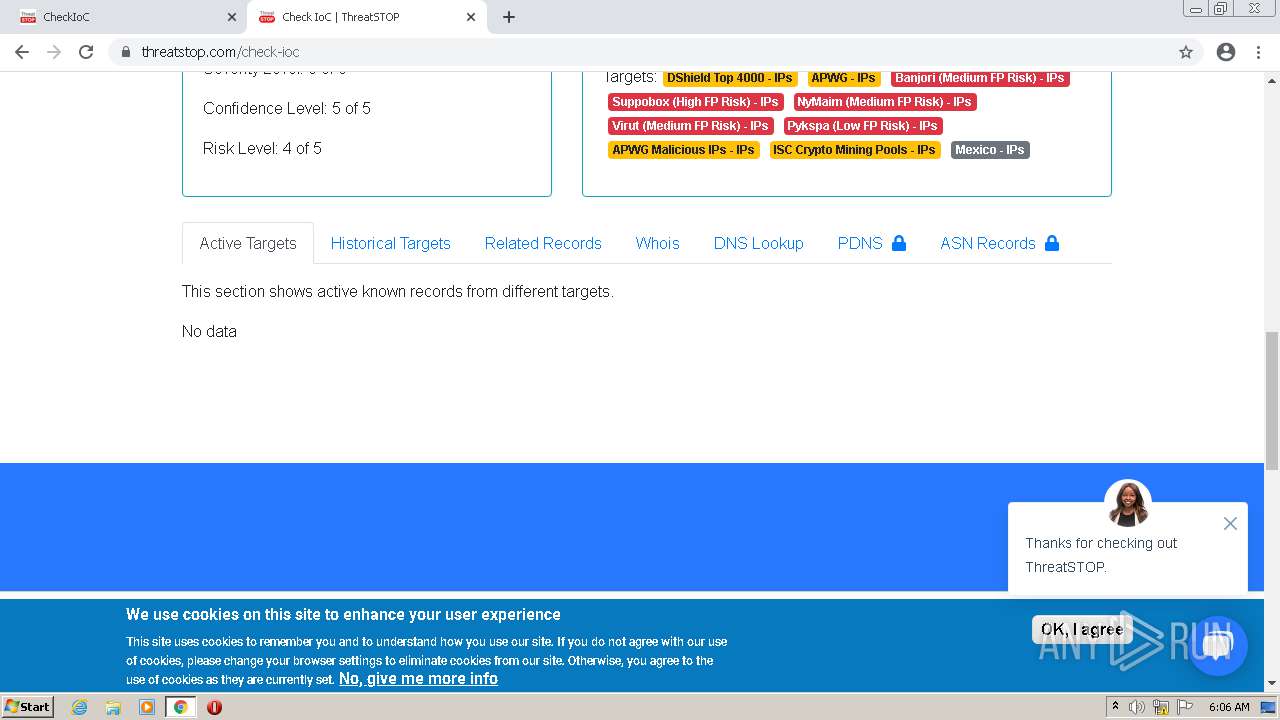Open the Historical Targets tab
Viewport: 1280px width, 720px height.
[391, 243]
